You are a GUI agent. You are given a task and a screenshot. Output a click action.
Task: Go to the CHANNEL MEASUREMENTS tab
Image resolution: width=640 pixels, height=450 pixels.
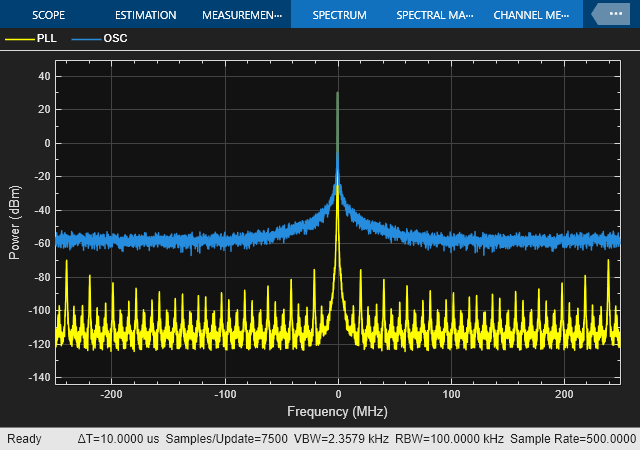coord(531,15)
